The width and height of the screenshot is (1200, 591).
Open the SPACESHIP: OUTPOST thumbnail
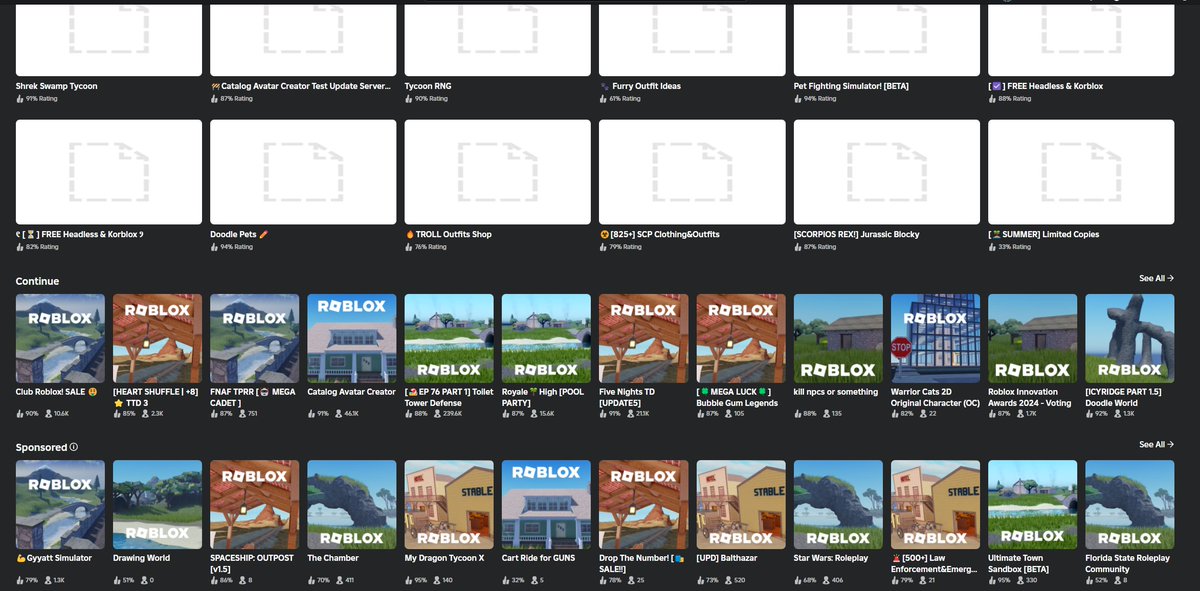[x=254, y=505]
